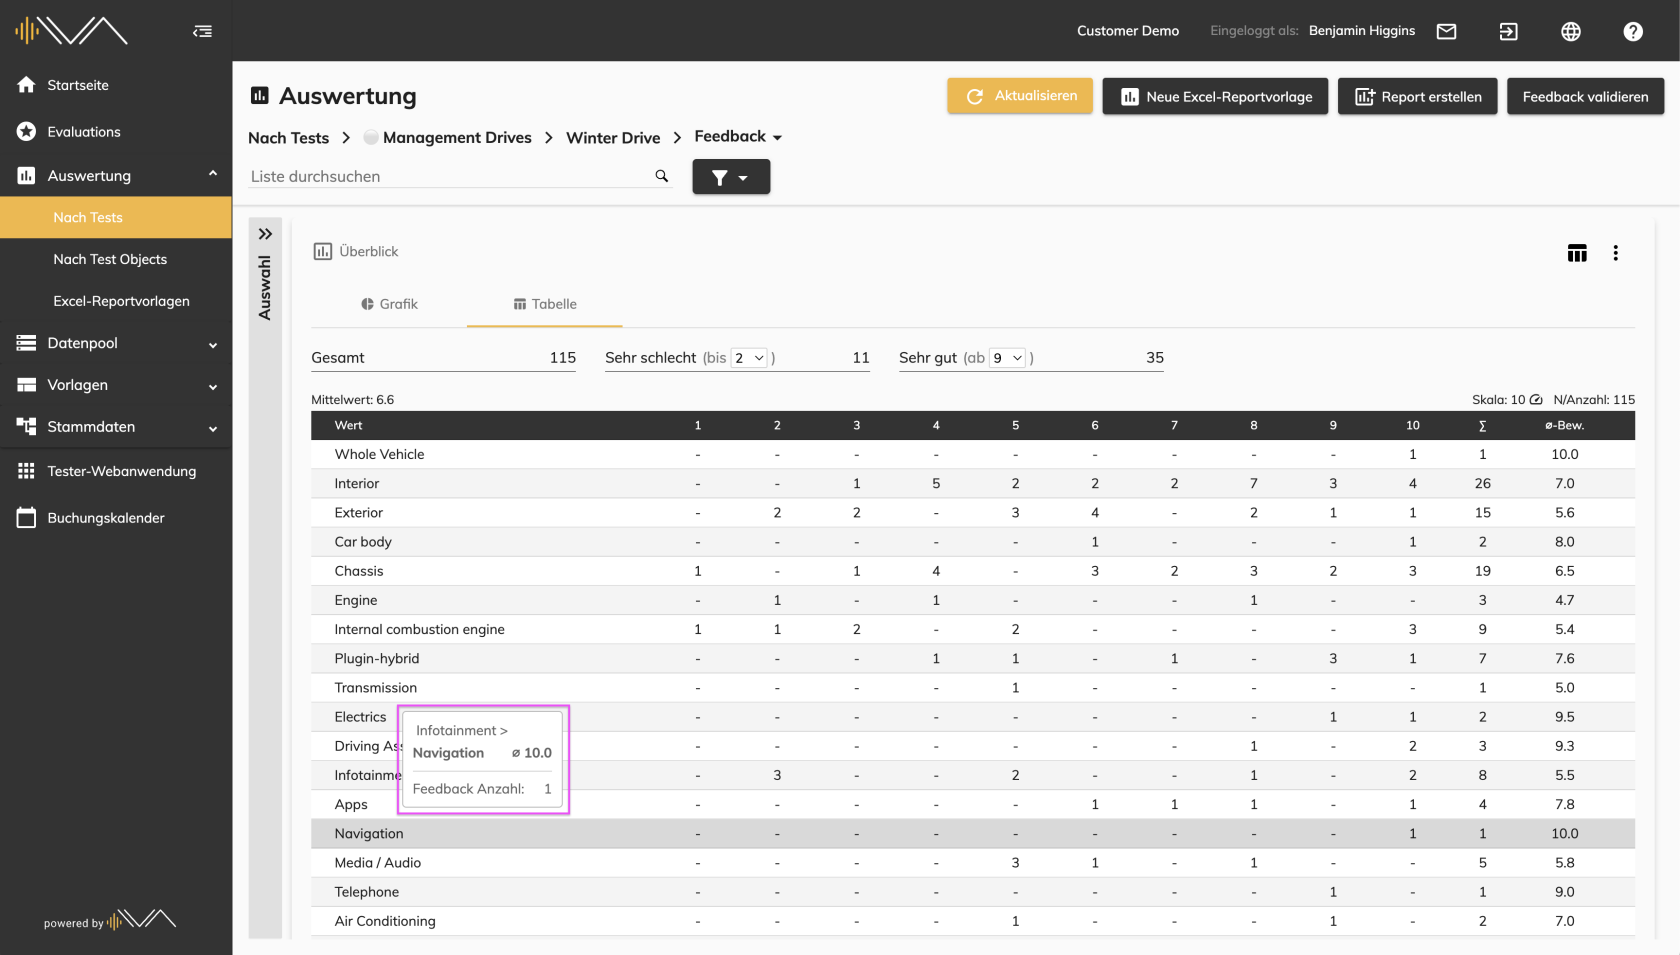The width and height of the screenshot is (1680, 955).
Task: Focus the Liste durchsuchen search field
Action: [450, 176]
